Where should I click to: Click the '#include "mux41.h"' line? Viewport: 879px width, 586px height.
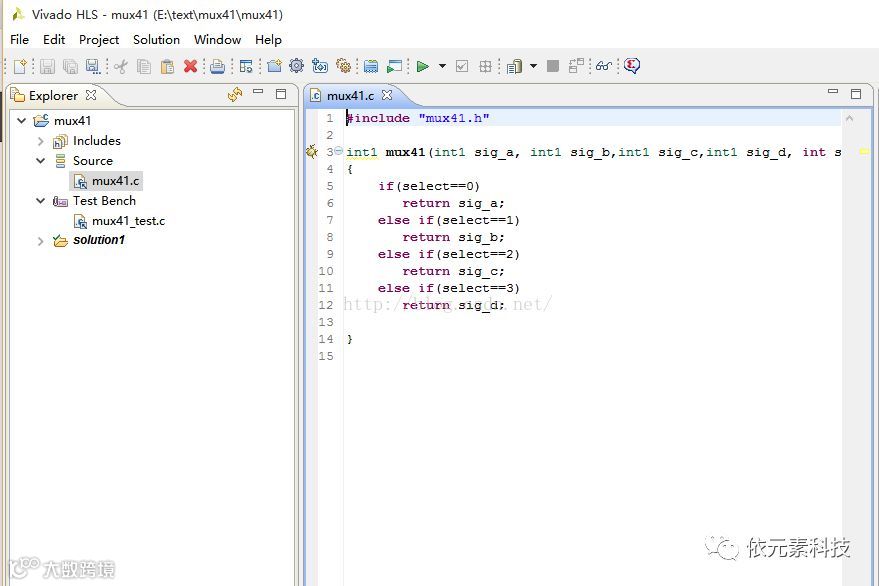click(x=418, y=118)
